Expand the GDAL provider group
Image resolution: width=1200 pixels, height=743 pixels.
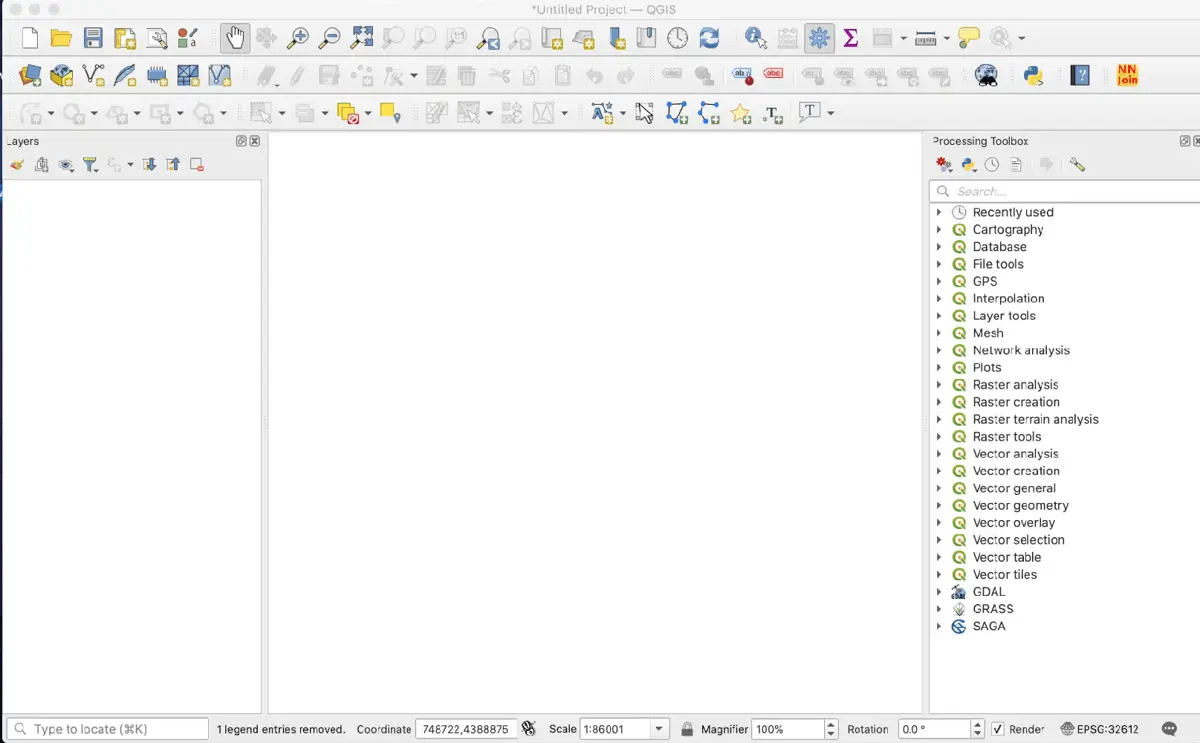[x=939, y=591]
